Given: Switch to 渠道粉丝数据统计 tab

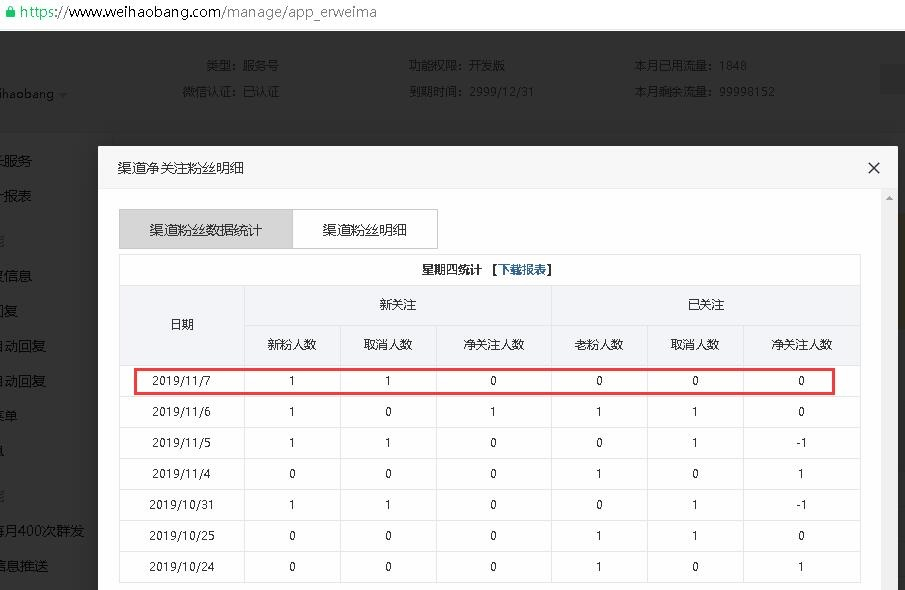Looking at the screenshot, I should [206, 229].
